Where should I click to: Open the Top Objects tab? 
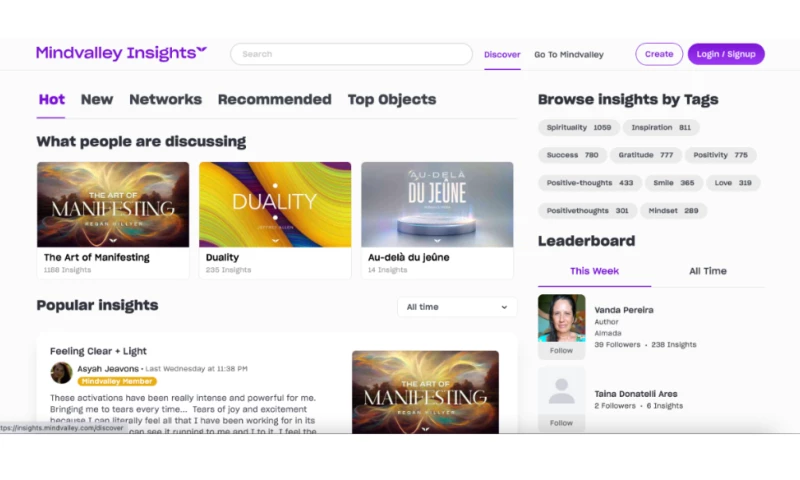(x=392, y=99)
